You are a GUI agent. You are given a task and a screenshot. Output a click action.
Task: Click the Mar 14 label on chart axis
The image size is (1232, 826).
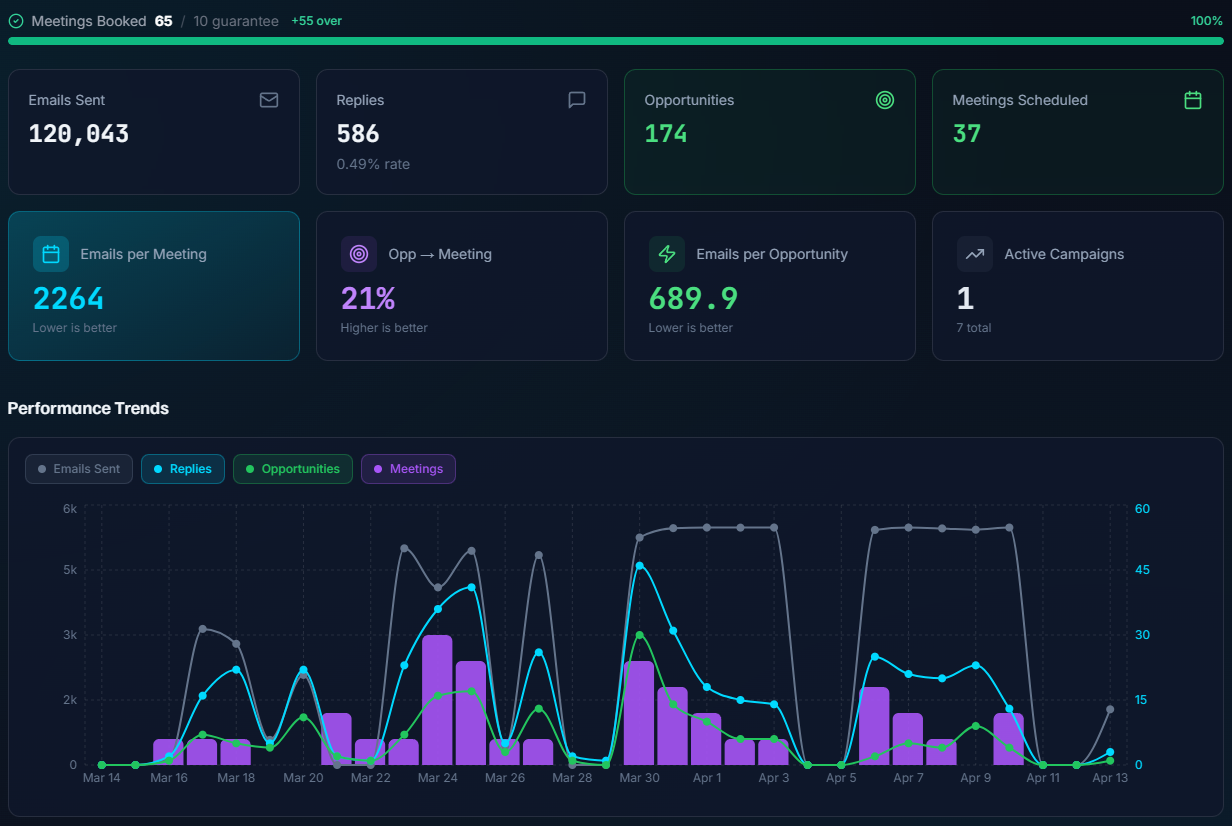101,778
